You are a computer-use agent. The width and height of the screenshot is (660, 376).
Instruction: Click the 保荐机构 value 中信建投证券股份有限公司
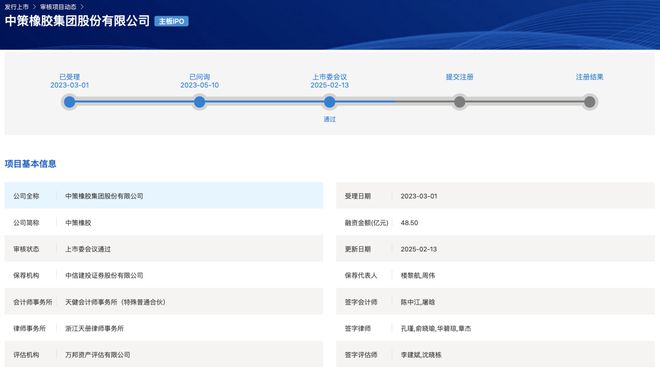click(104, 275)
